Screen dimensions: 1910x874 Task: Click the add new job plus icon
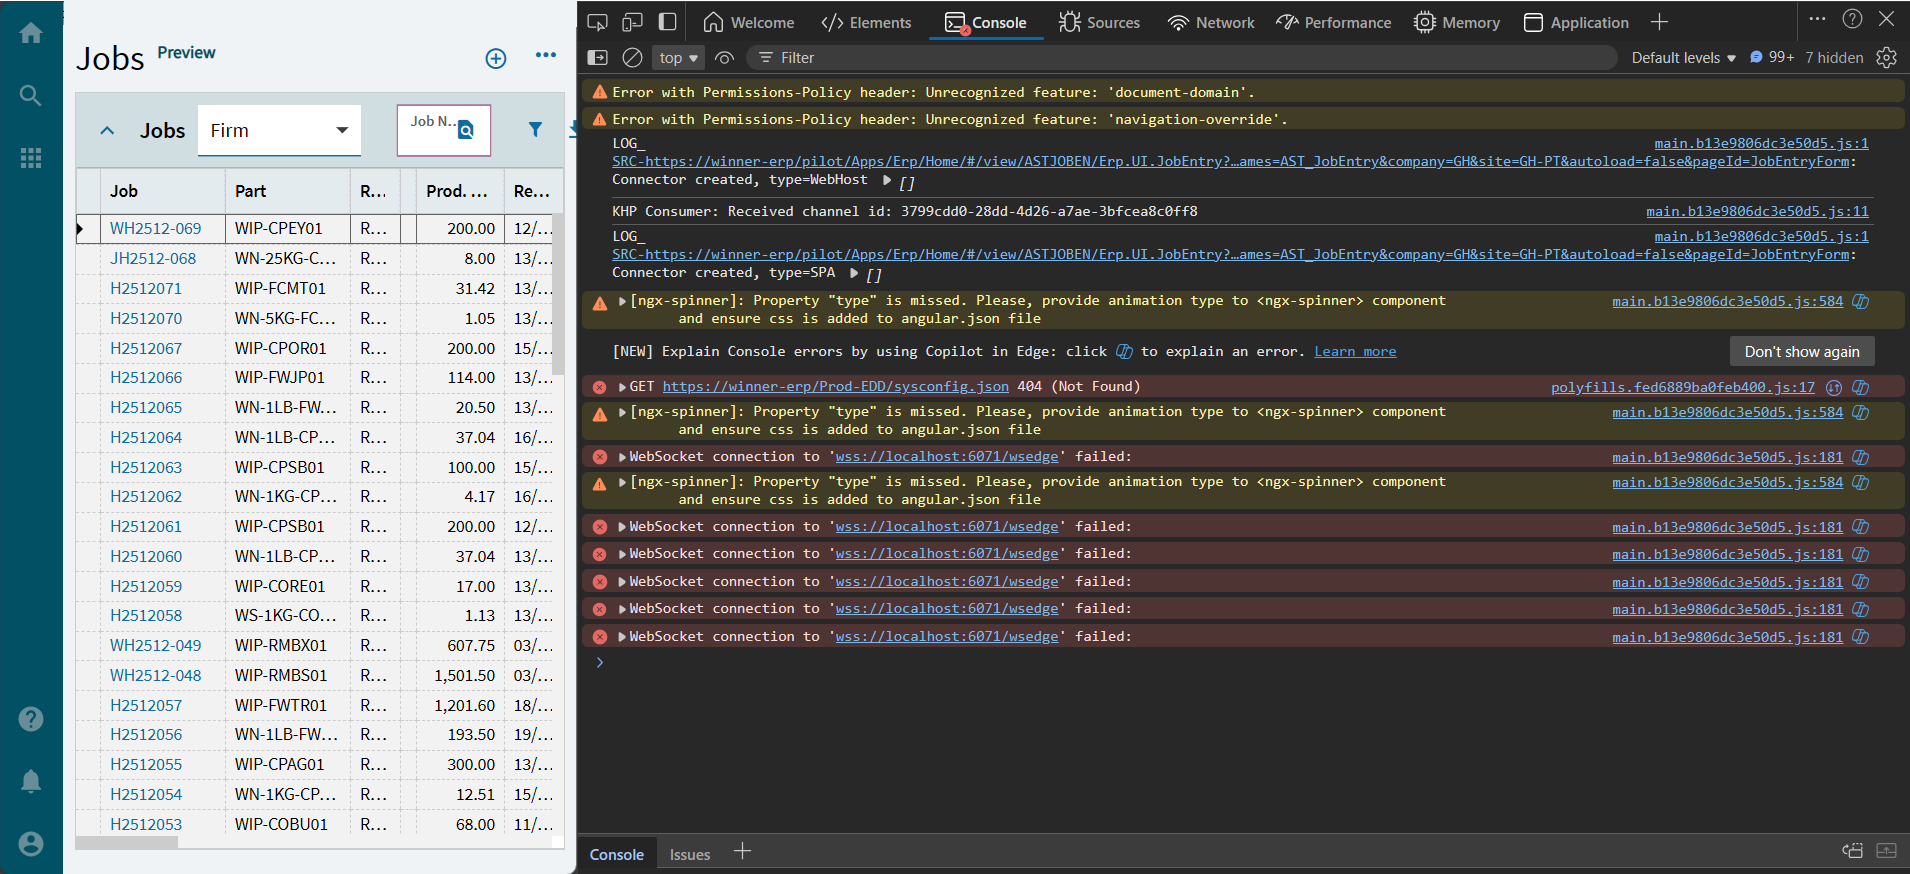tap(496, 58)
